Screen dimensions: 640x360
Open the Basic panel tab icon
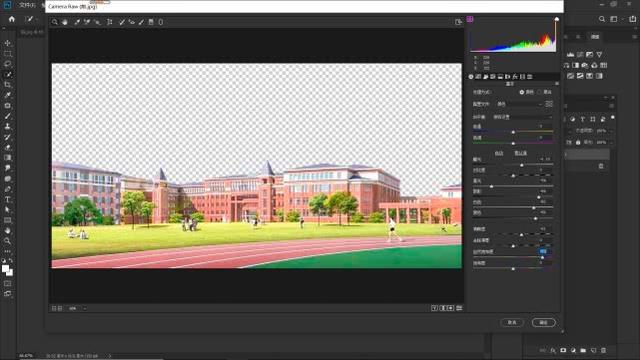pyautogui.click(x=471, y=77)
